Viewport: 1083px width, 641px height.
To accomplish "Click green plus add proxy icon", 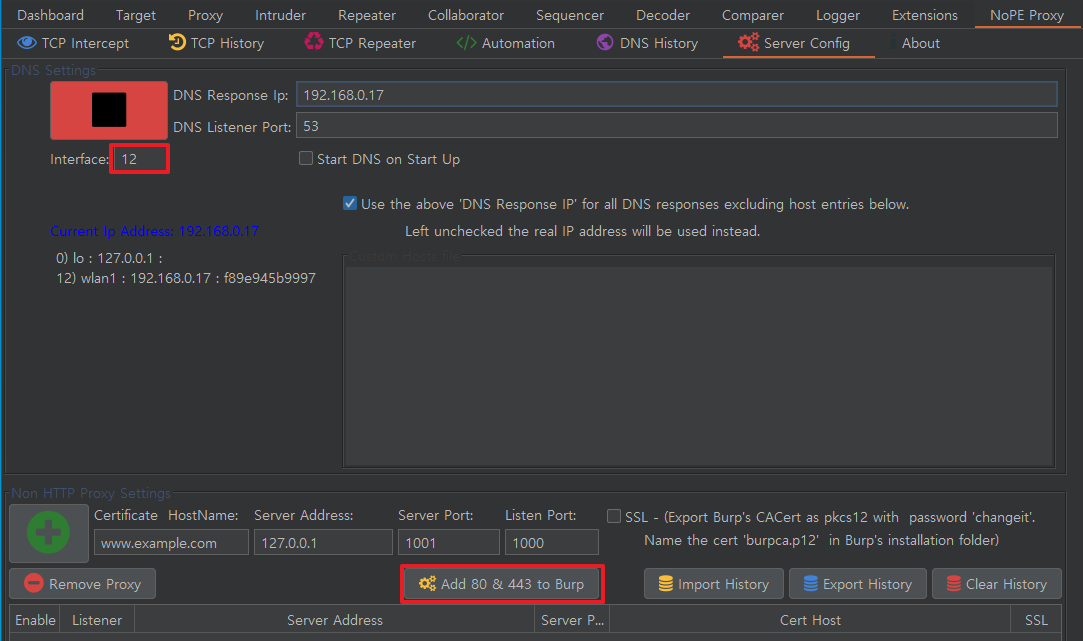I will pyautogui.click(x=48, y=533).
